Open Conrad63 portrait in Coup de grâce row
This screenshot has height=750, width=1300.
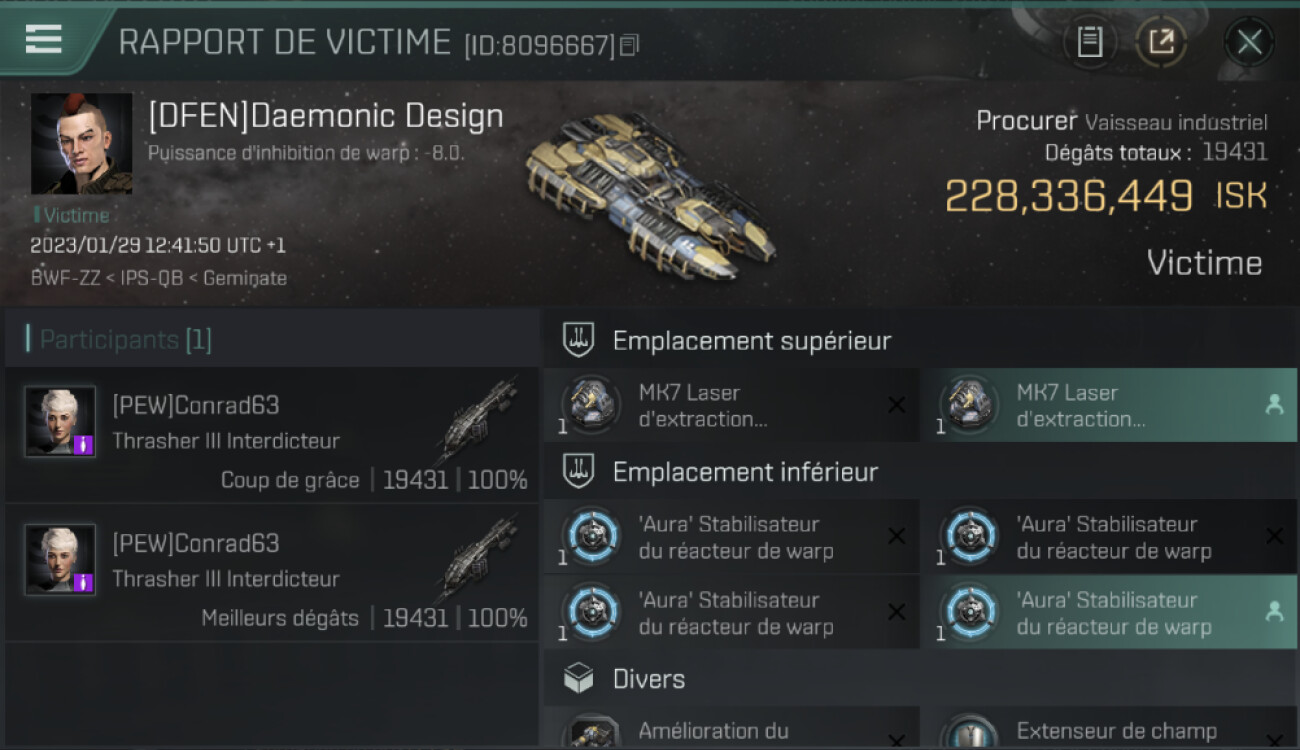60,421
